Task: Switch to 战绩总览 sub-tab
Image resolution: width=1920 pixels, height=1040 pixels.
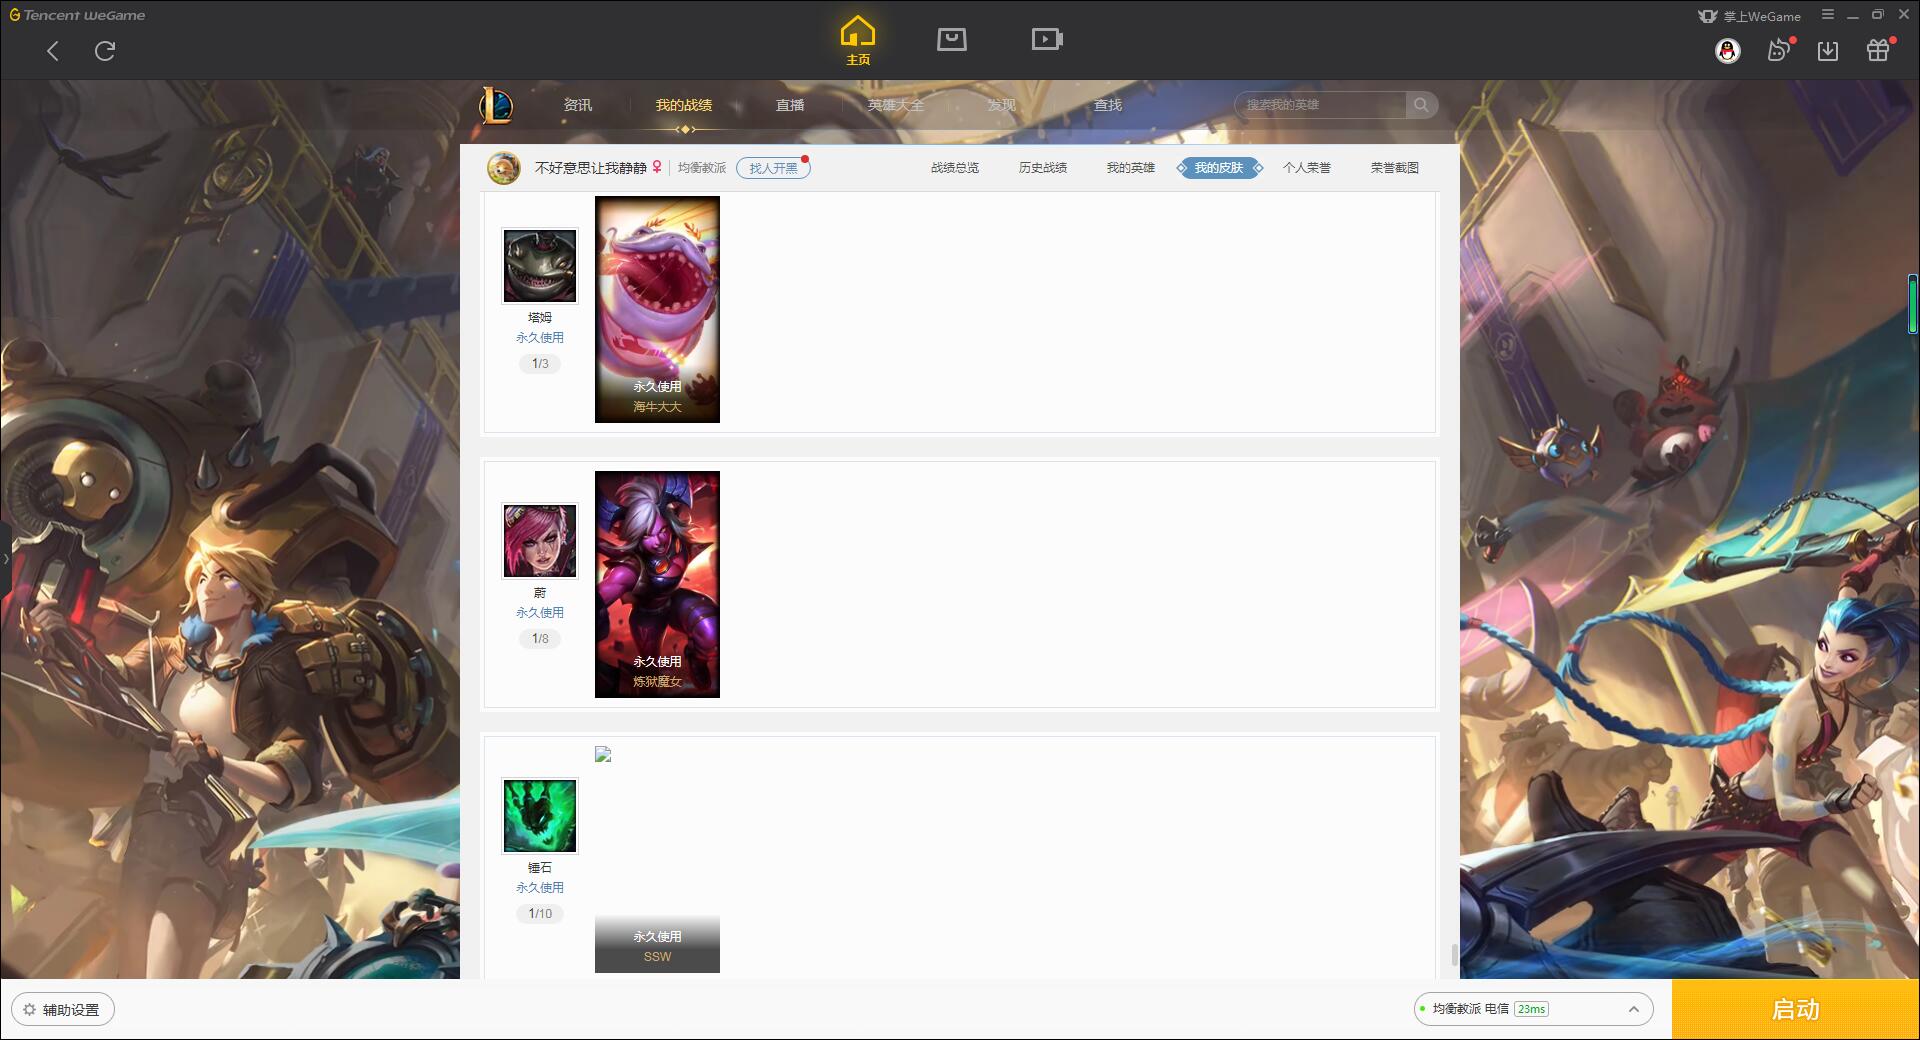Action: (x=955, y=168)
